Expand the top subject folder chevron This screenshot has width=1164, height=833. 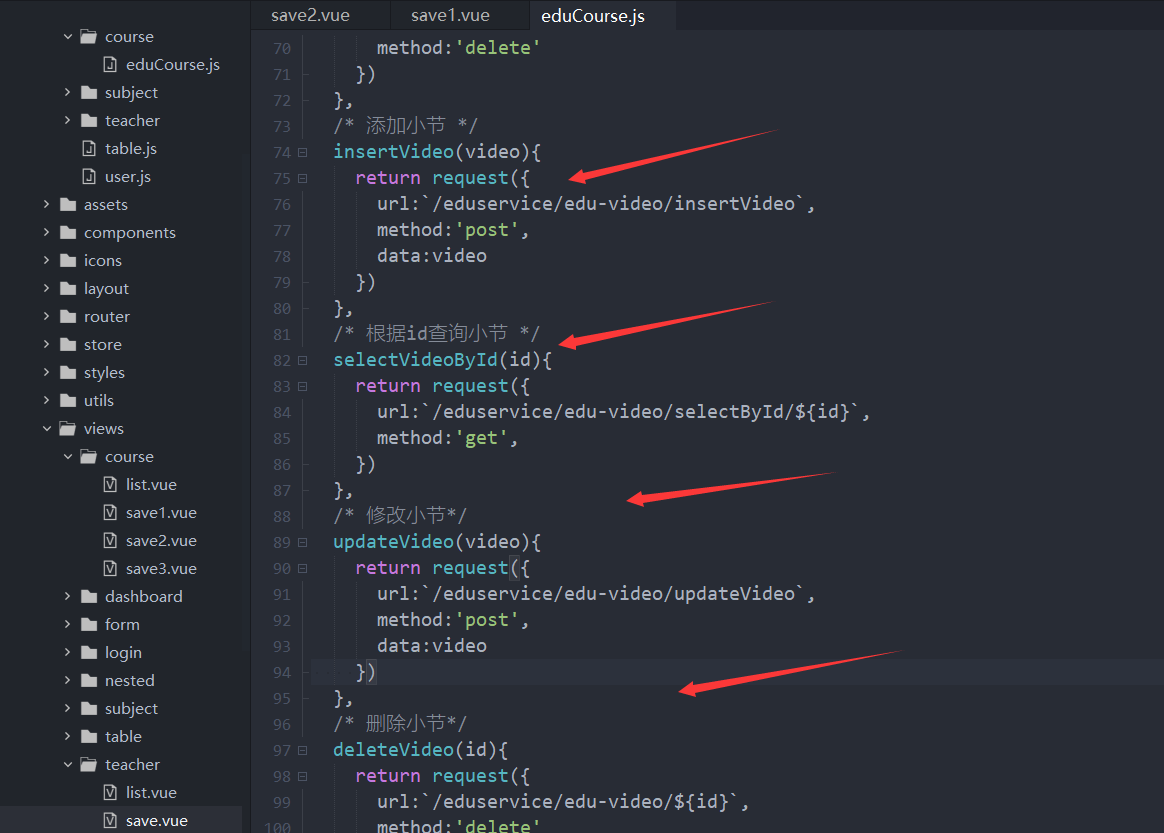click(68, 92)
